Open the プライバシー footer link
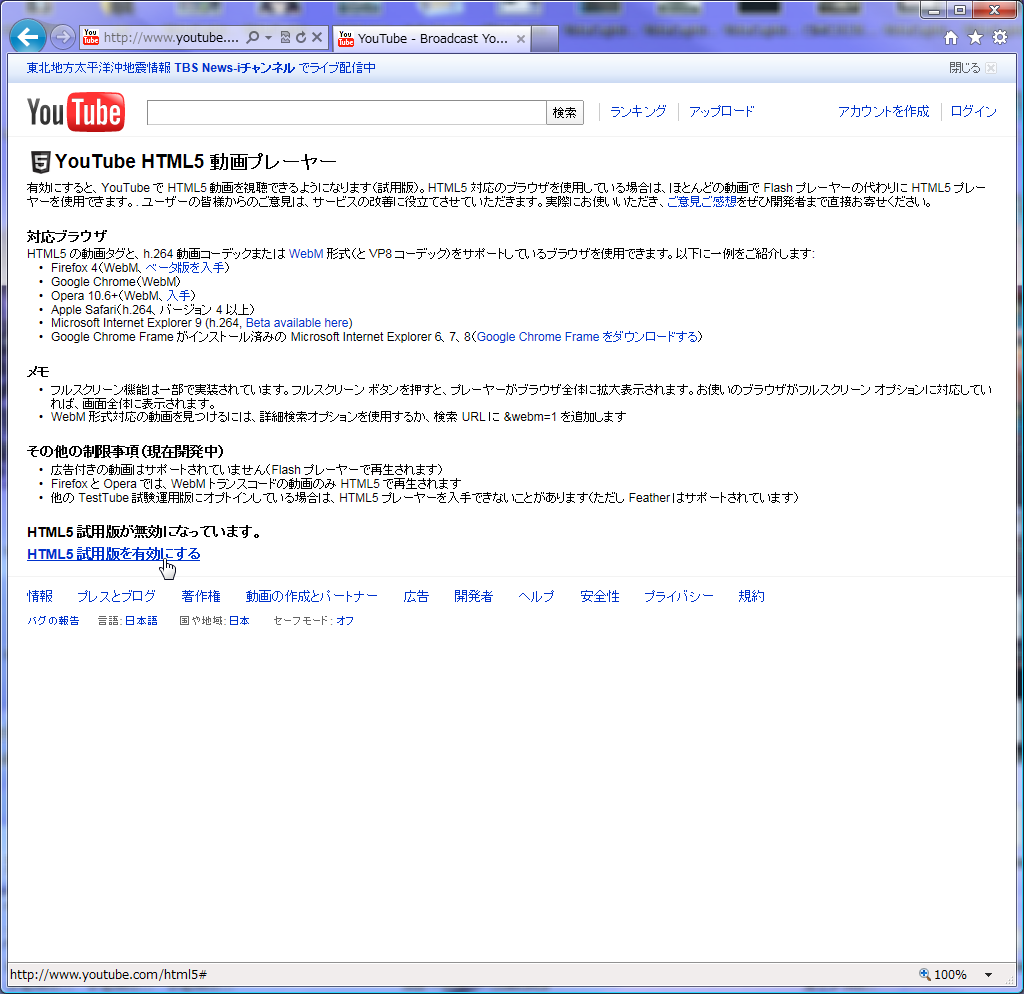Viewport: 1024px width, 994px height. [679, 596]
